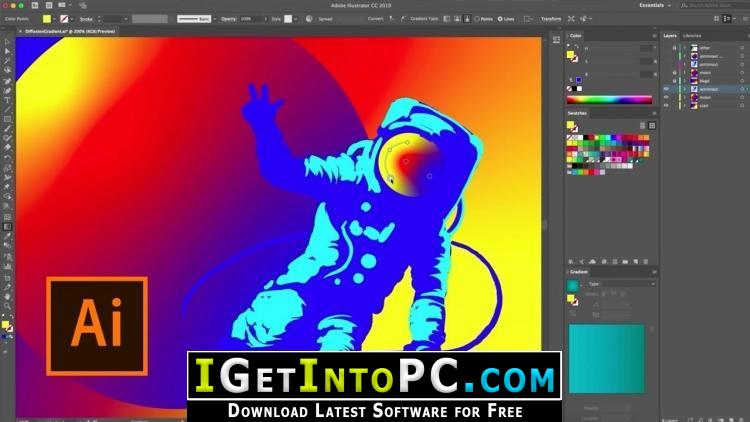
Task: Select the Rectangle tool
Action: pyautogui.click(x=7, y=119)
